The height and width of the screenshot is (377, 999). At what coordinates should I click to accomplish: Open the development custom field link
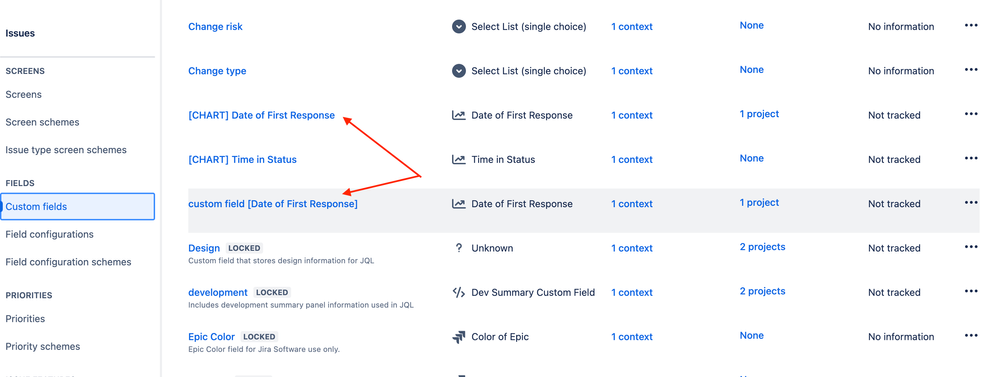pyautogui.click(x=217, y=292)
